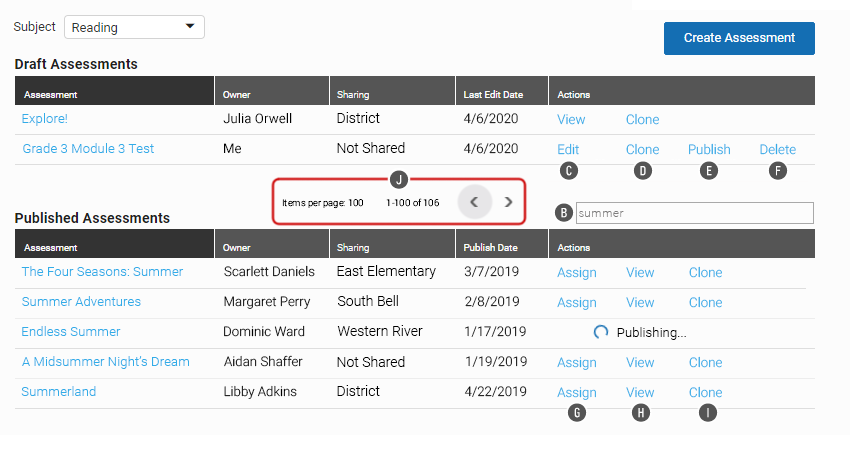
Task: Select the Items per page 100 option
Action: tap(323, 203)
